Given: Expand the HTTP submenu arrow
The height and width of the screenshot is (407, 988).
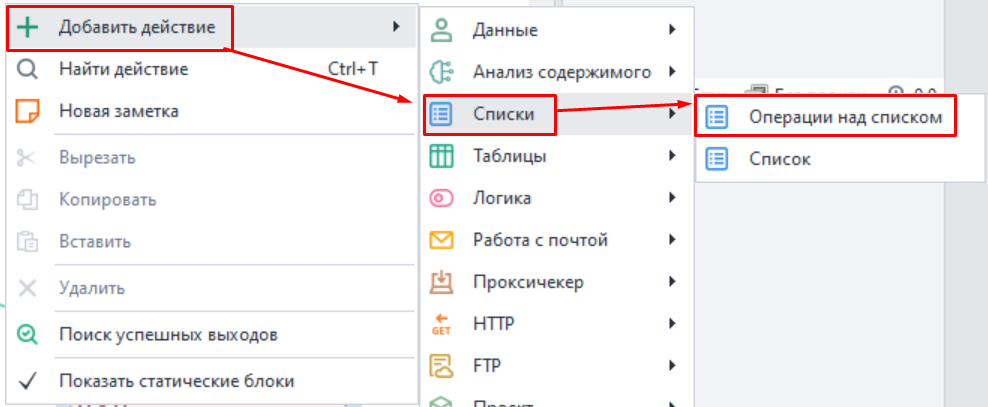Looking at the screenshot, I should click(x=673, y=323).
